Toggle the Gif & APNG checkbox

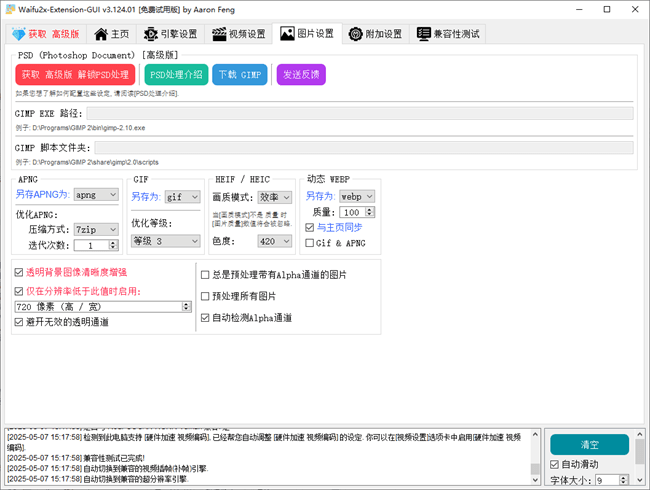[x=310, y=243]
